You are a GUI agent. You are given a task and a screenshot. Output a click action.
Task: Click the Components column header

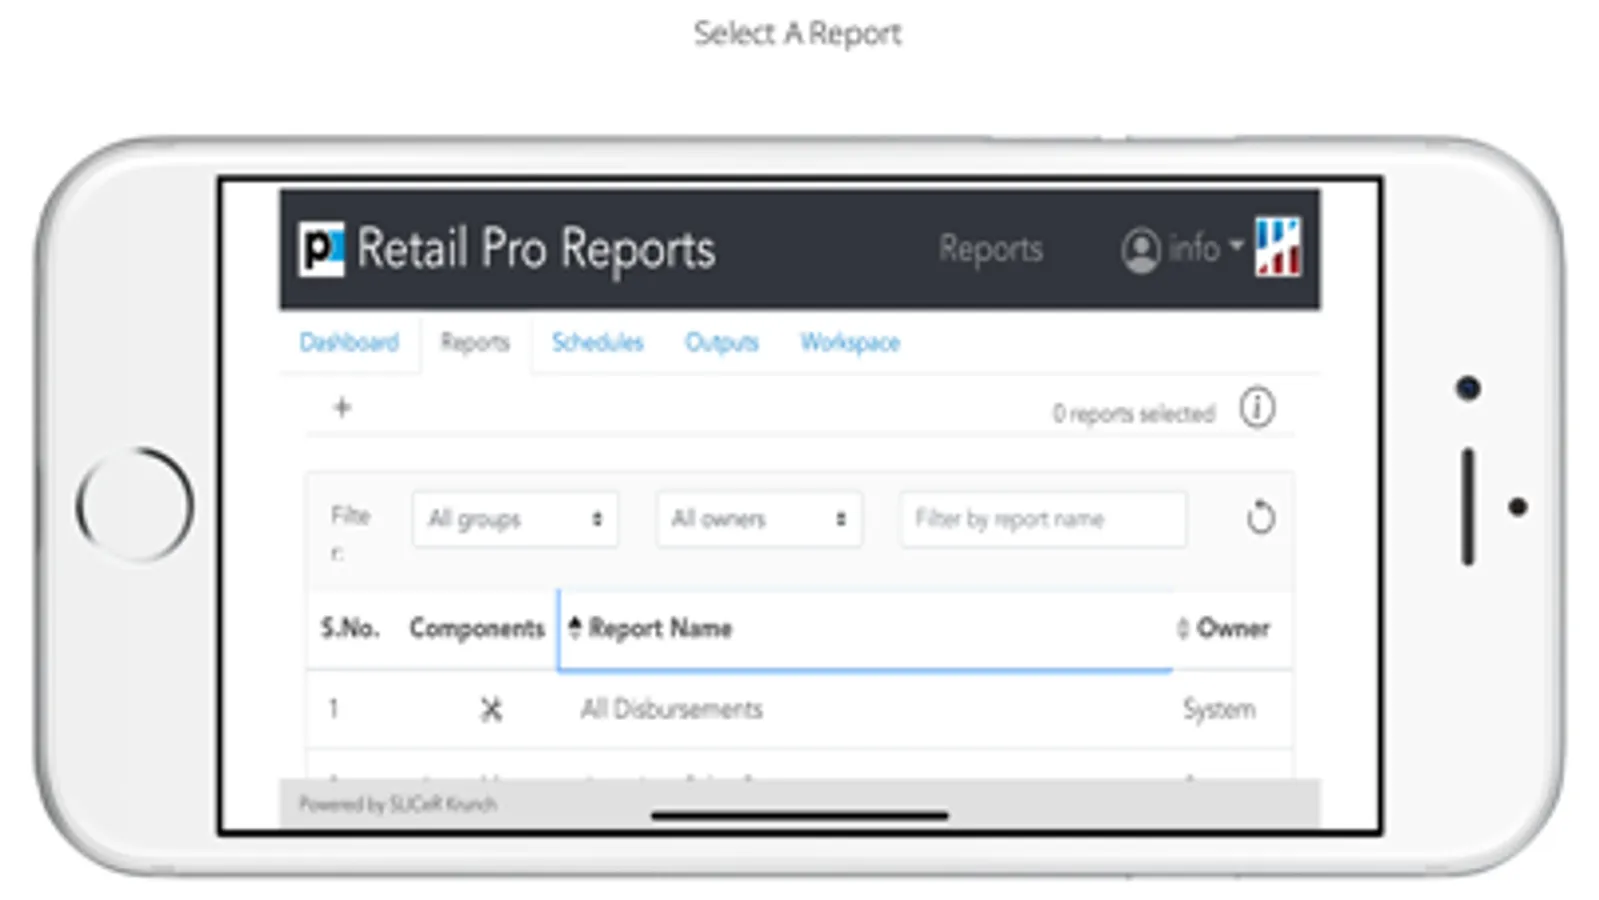coord(477,628)
